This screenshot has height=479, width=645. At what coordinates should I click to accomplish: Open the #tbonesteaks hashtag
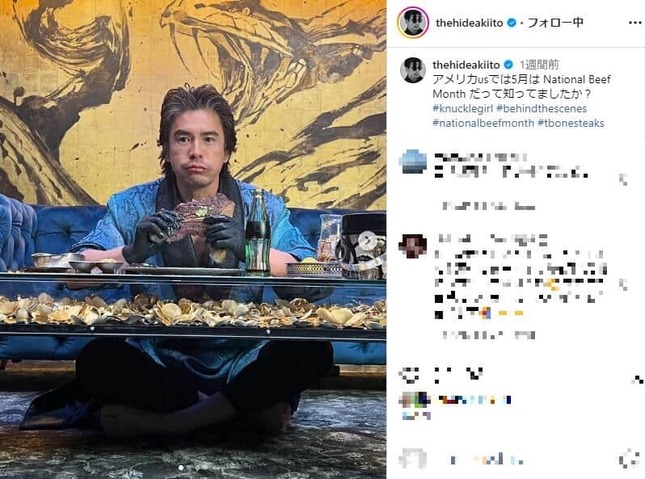tap(571, 123)
